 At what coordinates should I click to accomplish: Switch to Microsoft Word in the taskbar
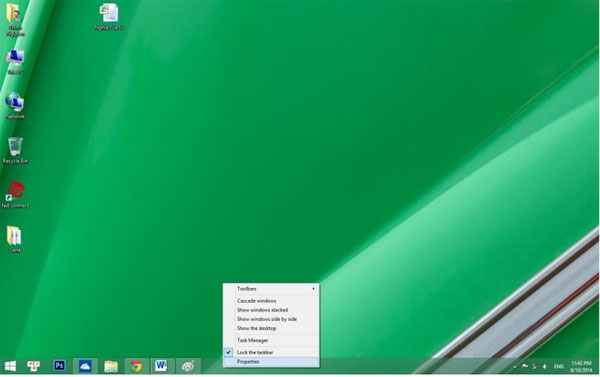click(x=161, y=366)
